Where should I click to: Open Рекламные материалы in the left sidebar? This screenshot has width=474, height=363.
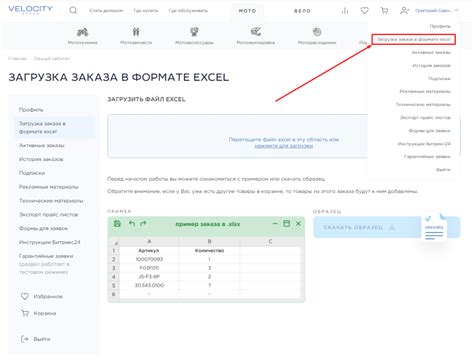pyautogui.click(x=49, y=187)
